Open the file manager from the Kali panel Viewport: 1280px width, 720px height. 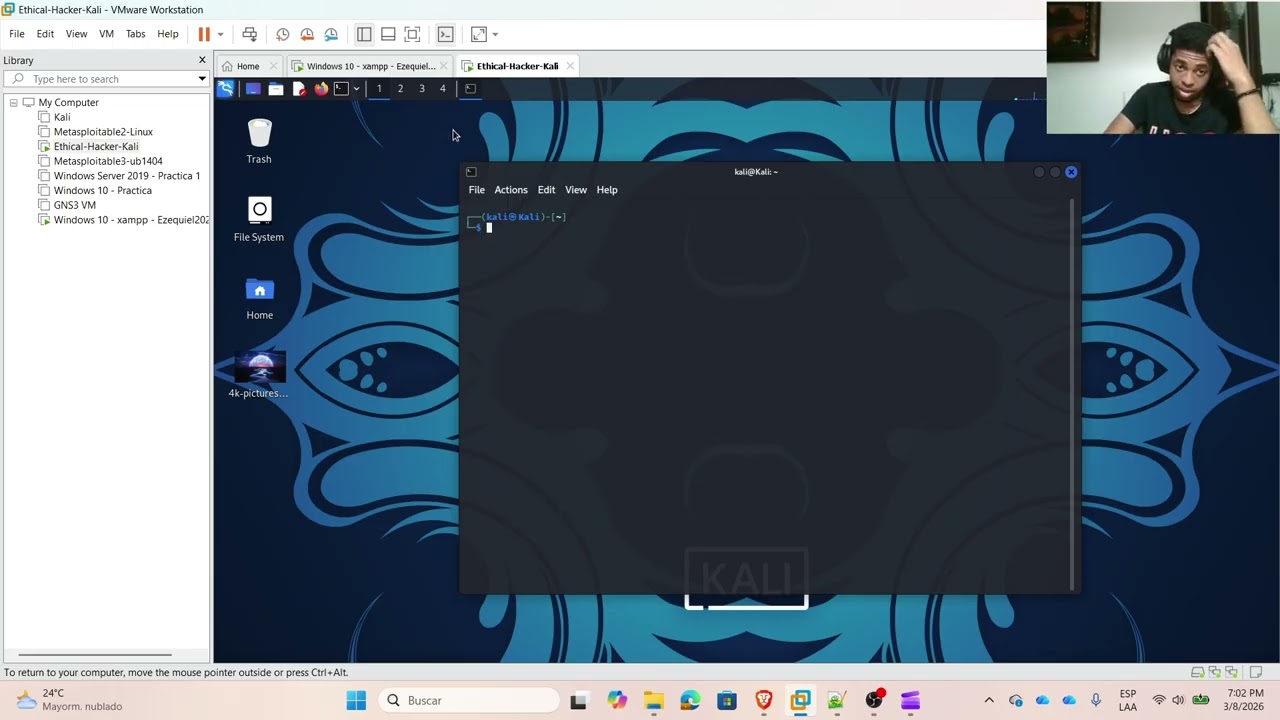(275, 89)
